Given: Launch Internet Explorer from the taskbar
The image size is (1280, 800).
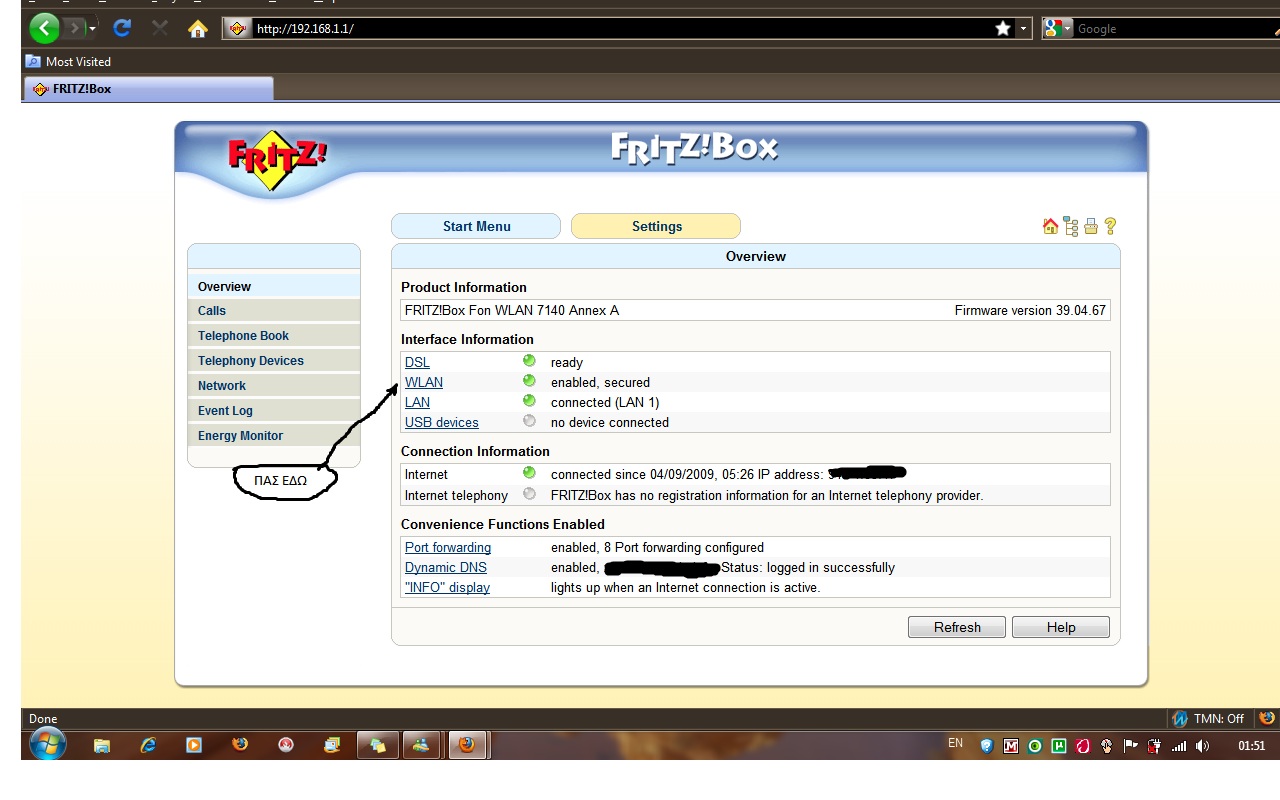Looking at the screenshot, I should 148,745.
